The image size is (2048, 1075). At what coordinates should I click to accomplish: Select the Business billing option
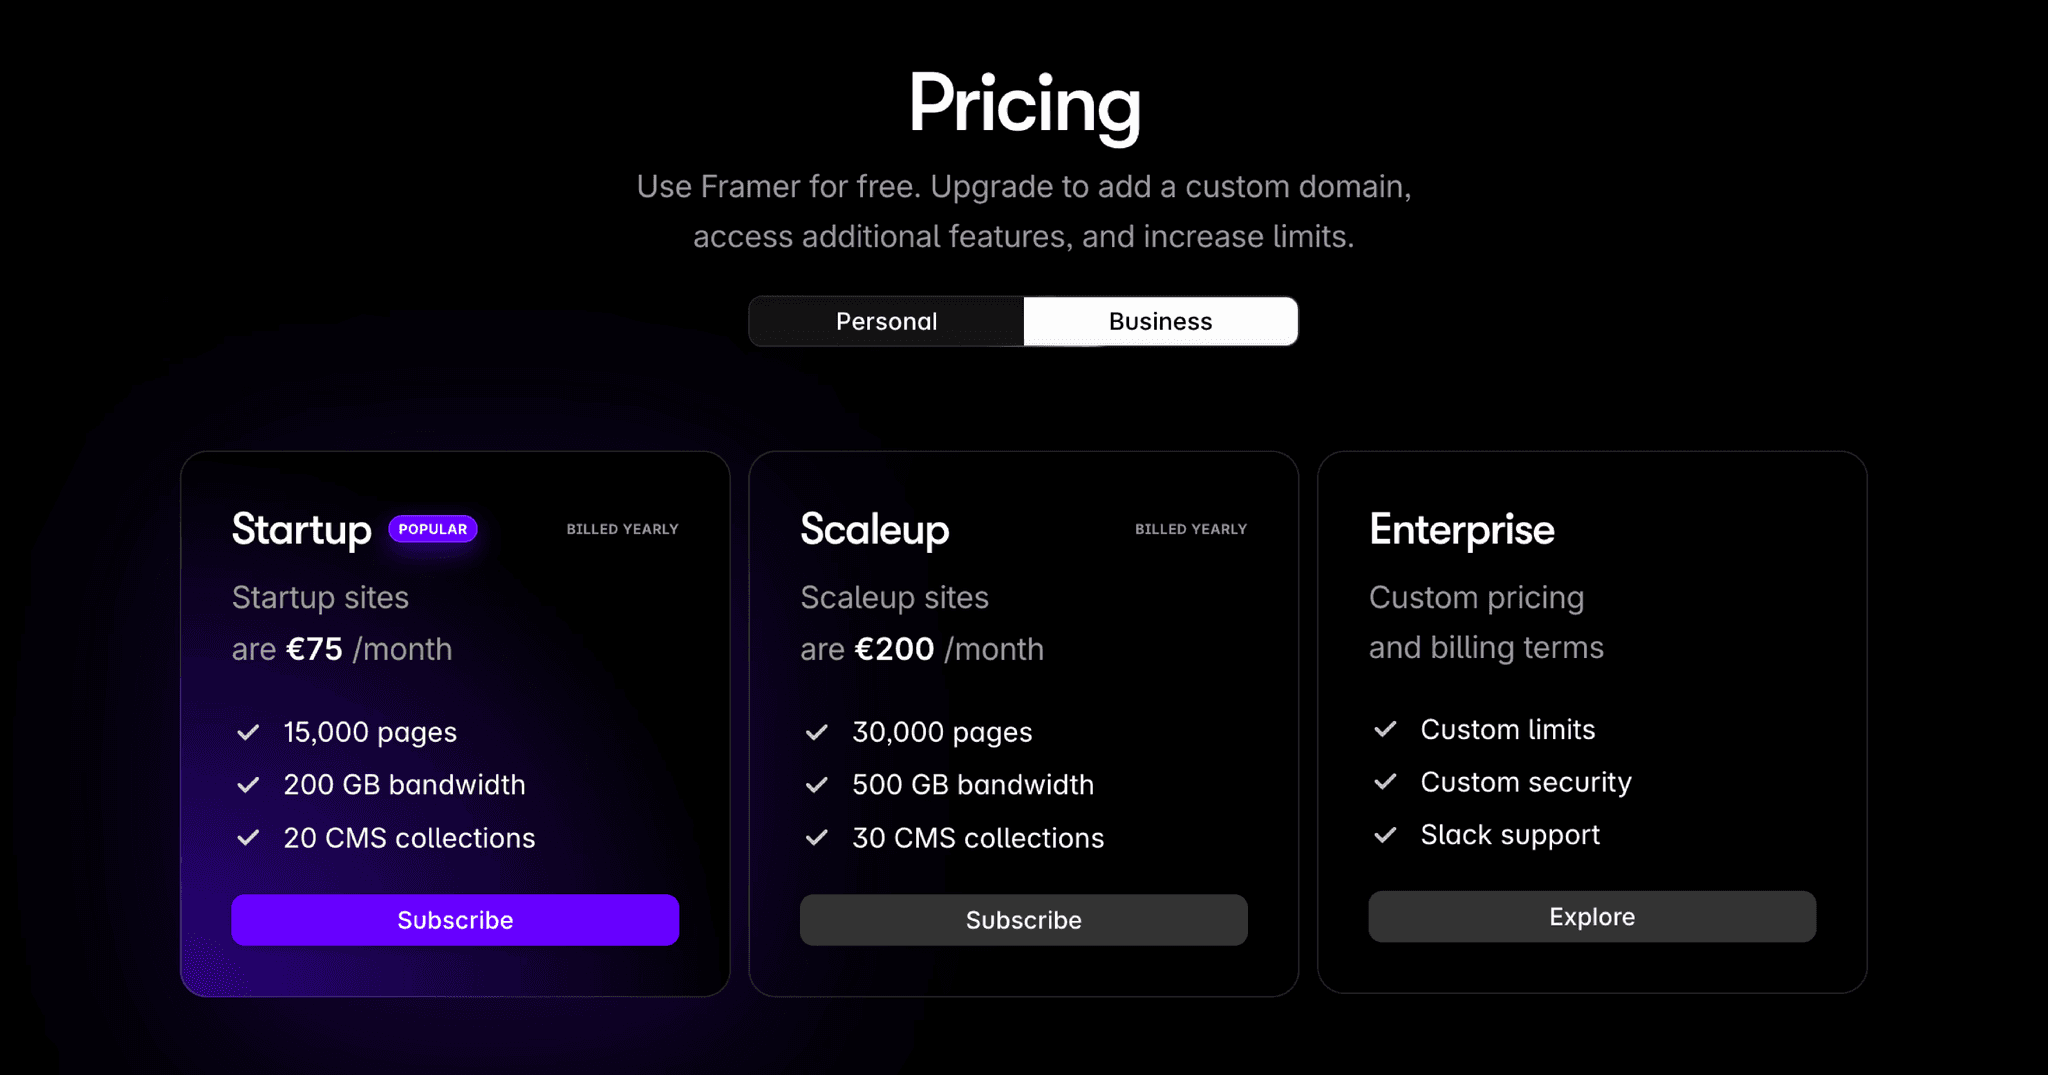pos(1159,321)
